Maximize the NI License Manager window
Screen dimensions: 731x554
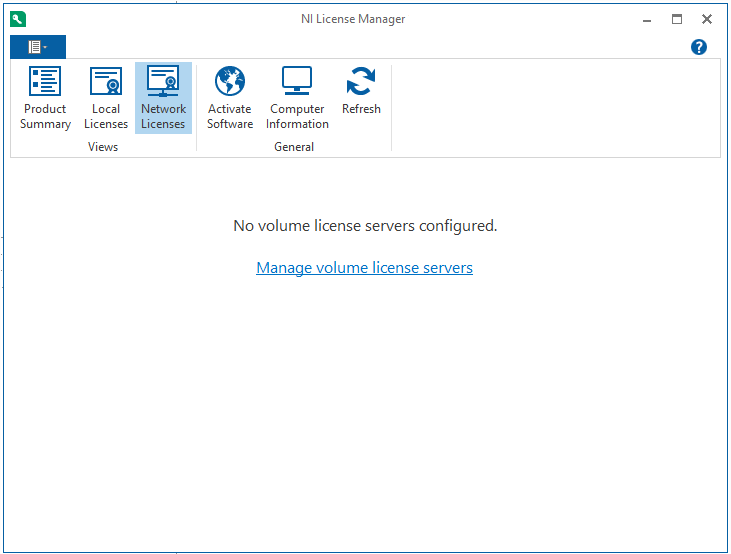677,20
